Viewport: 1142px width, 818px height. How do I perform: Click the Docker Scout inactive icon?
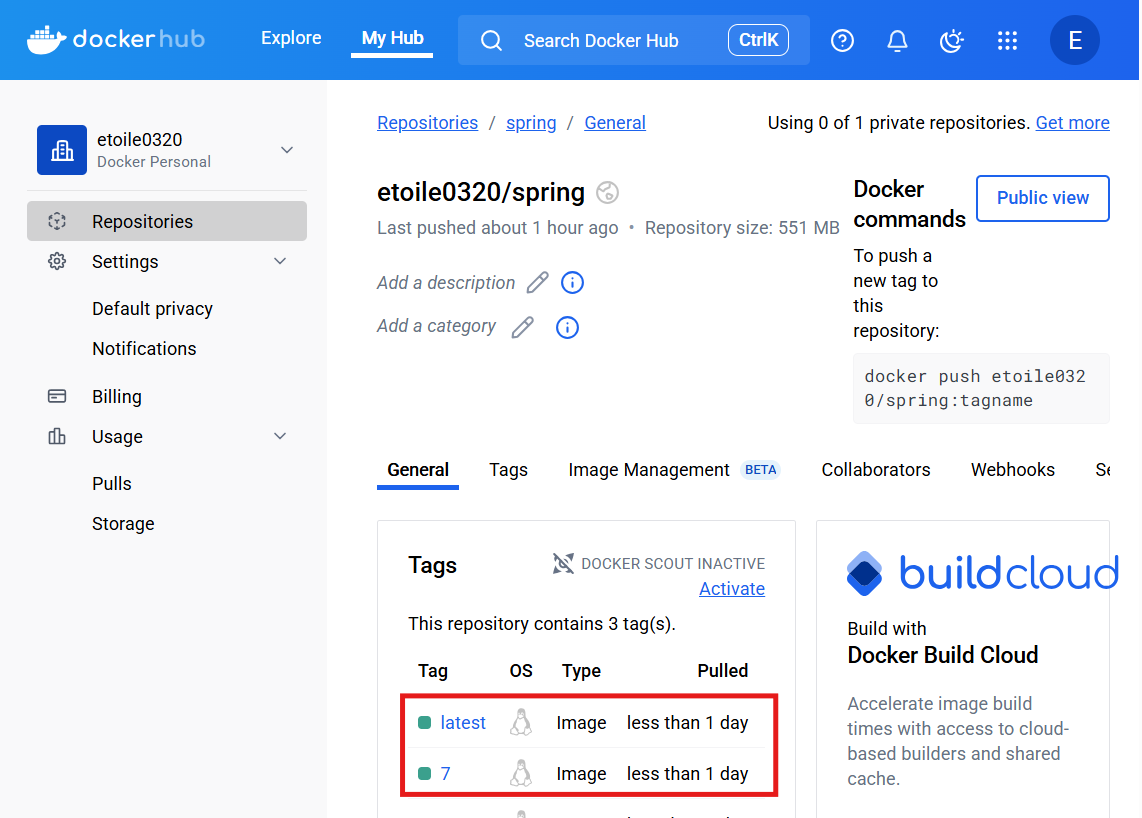[563, 563]
